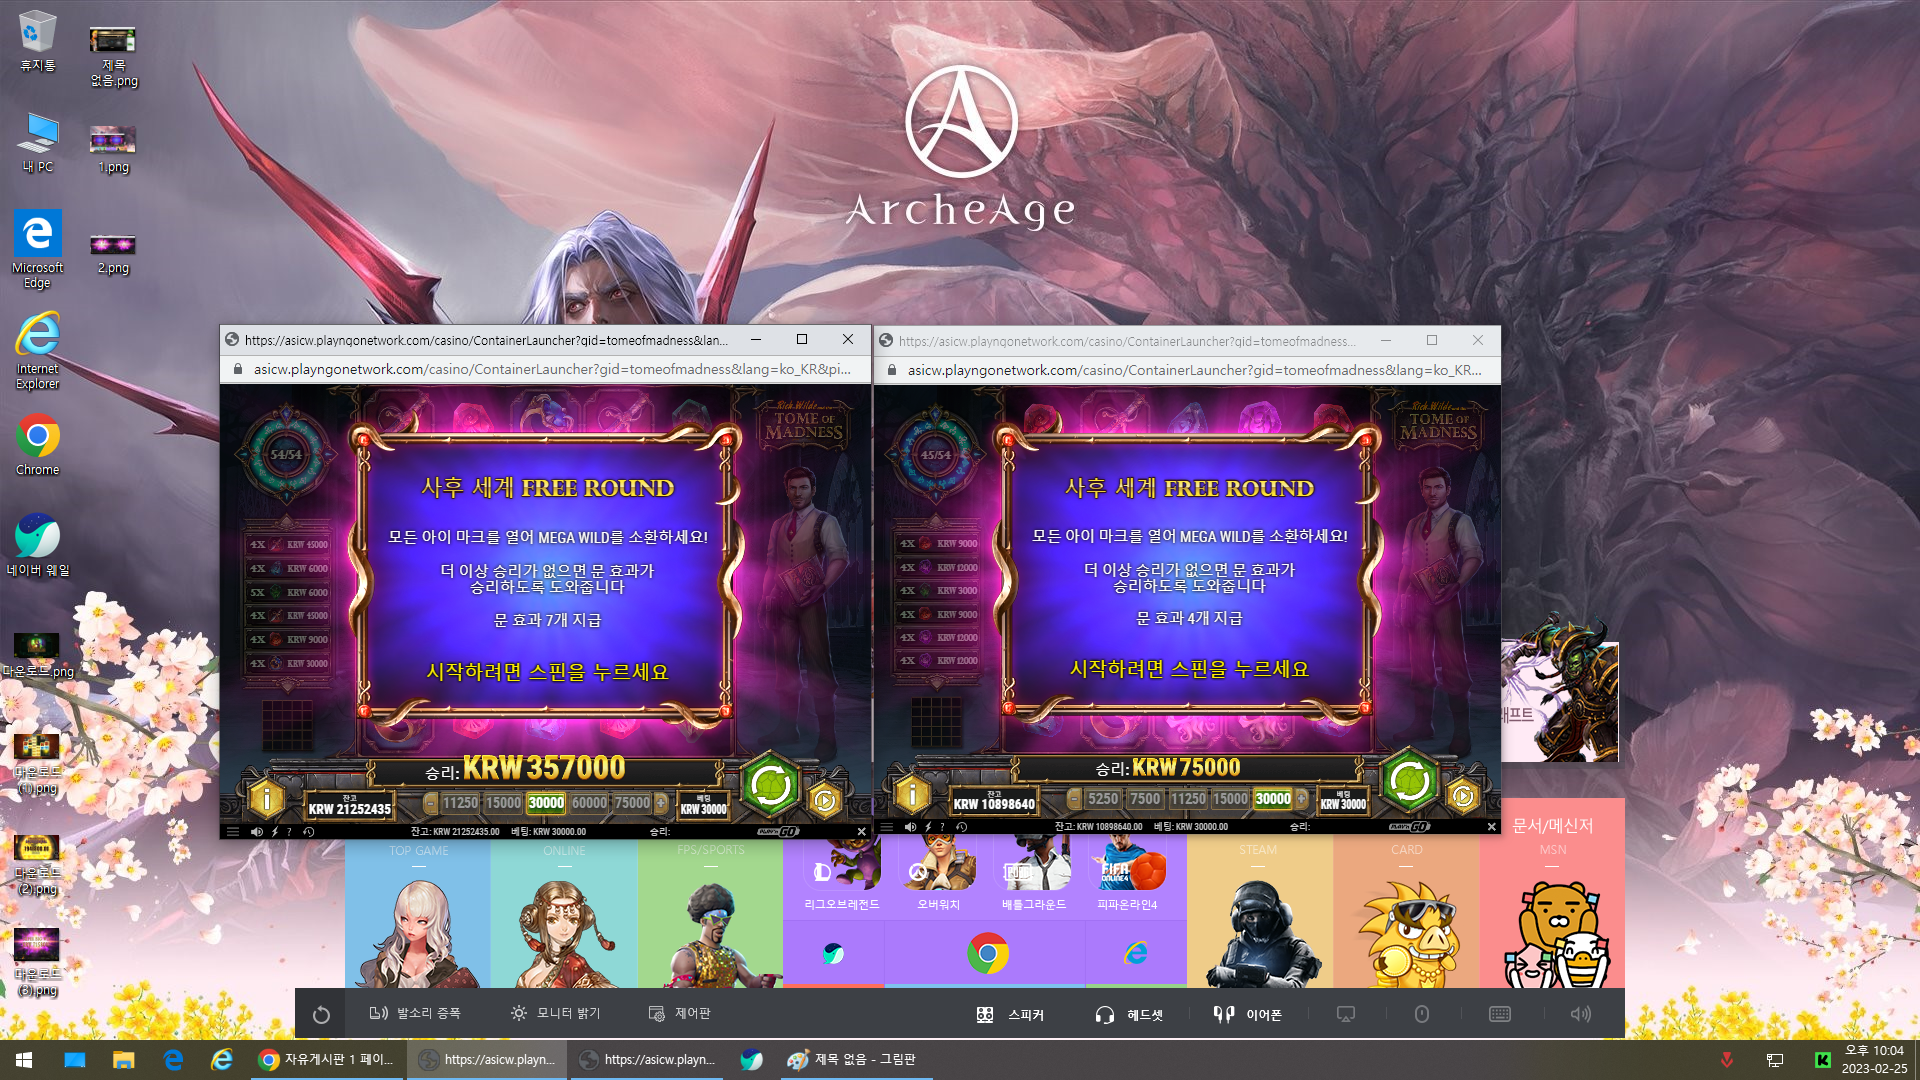
Task: Click the address bar of left game window
Action: point(553,369)
